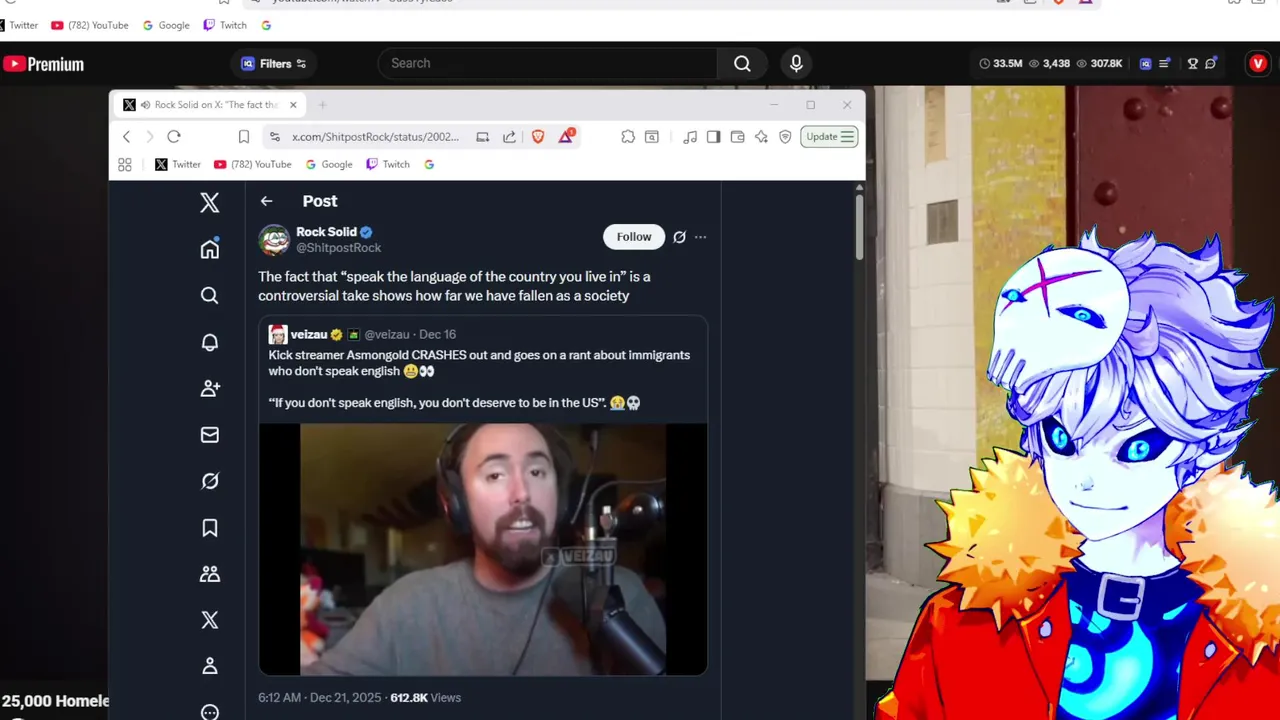This screenshot has height=720, width=1280.
Task: Open Brave Rewards triangle icon
Action: click(x=566, y=136)
